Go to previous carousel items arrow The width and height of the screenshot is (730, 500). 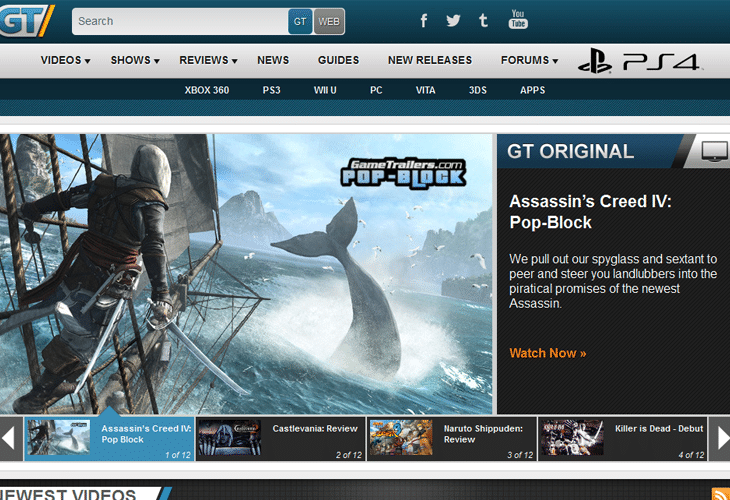click(11, 439)
